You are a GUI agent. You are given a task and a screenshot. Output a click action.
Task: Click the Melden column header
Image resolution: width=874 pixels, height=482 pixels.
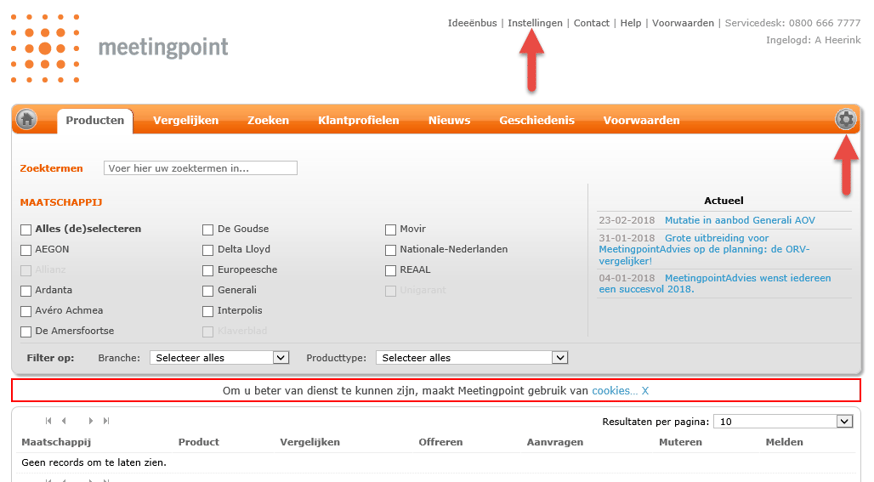pyautogui.click(x=784, y=442)
